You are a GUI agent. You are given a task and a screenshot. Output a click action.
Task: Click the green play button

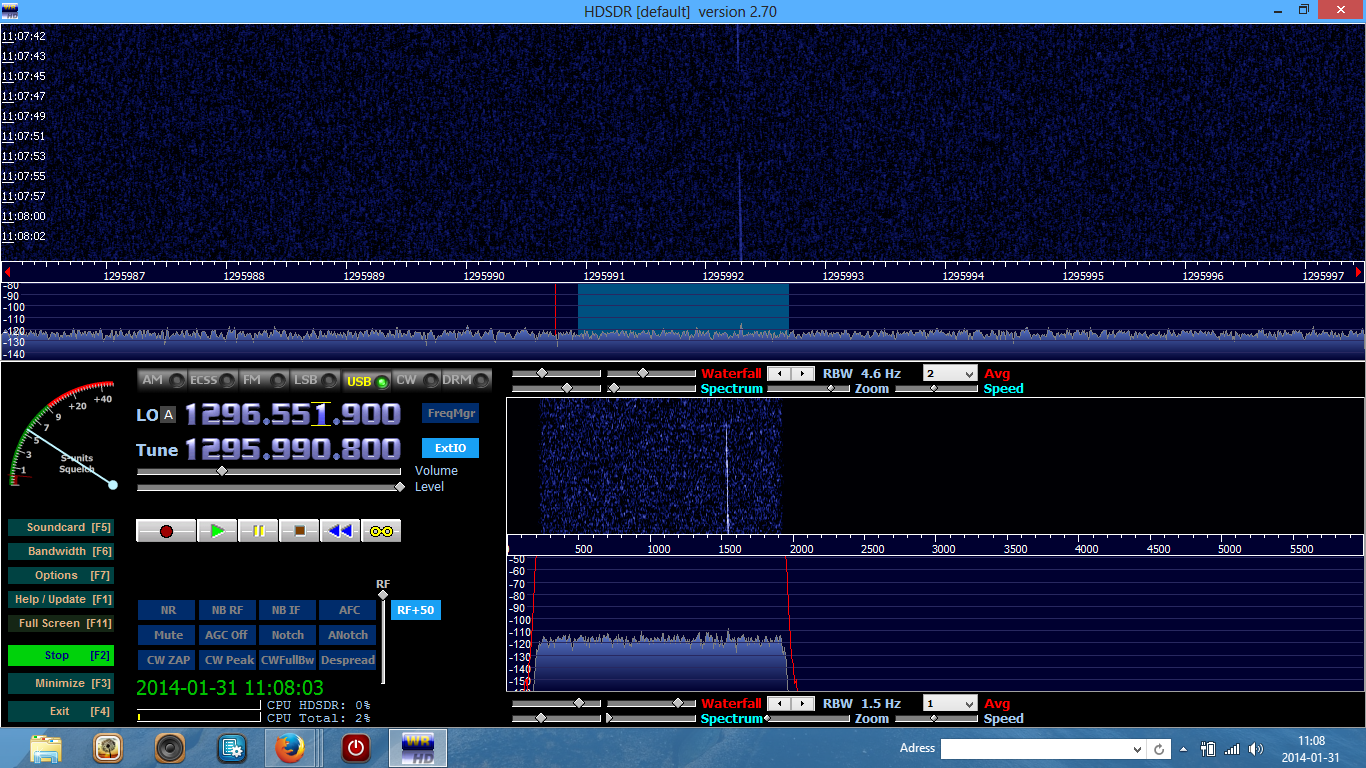(217, 531)
